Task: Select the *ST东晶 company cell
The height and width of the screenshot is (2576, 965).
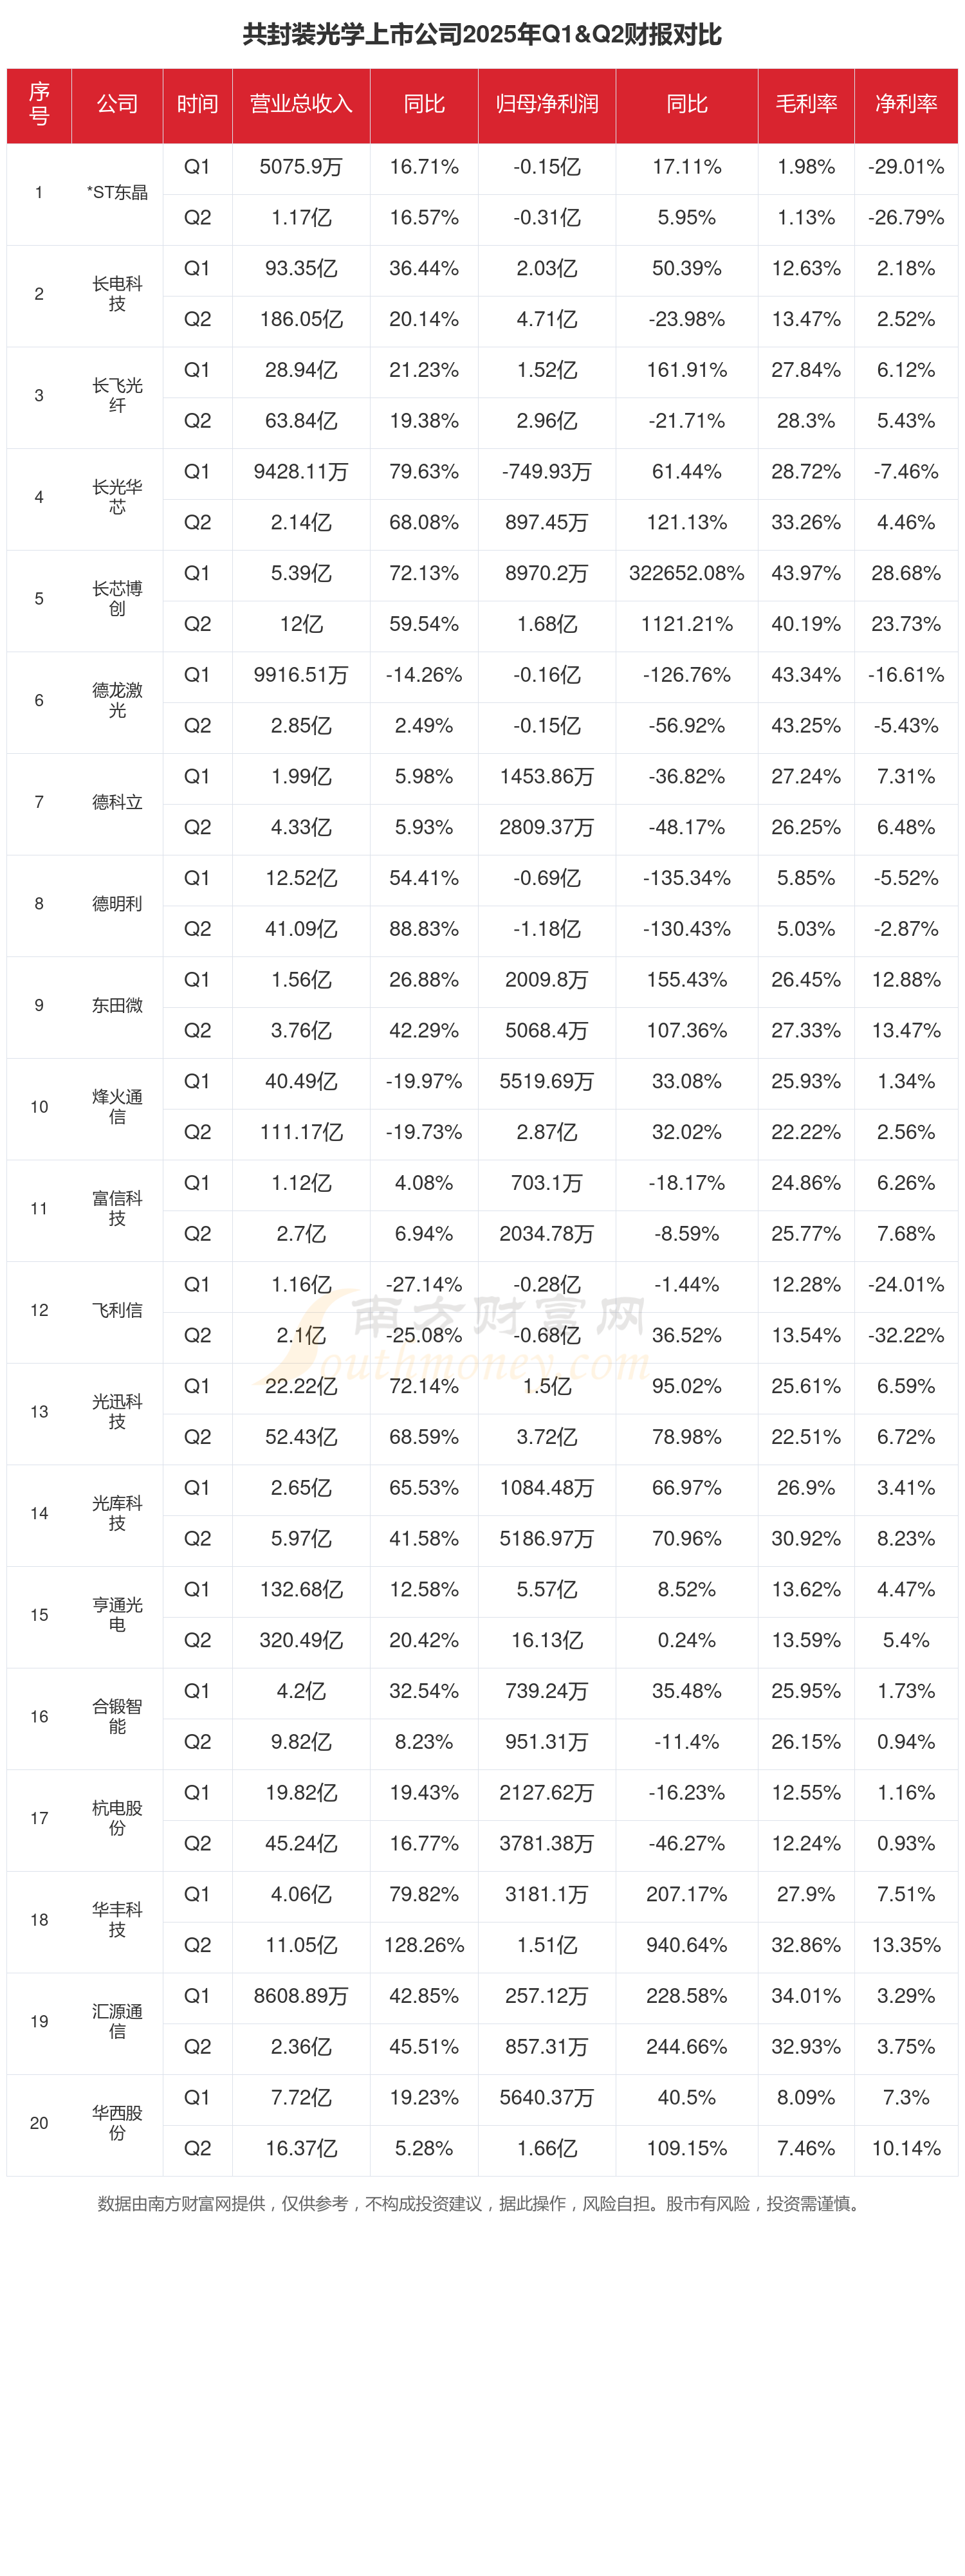Action: 117,193
